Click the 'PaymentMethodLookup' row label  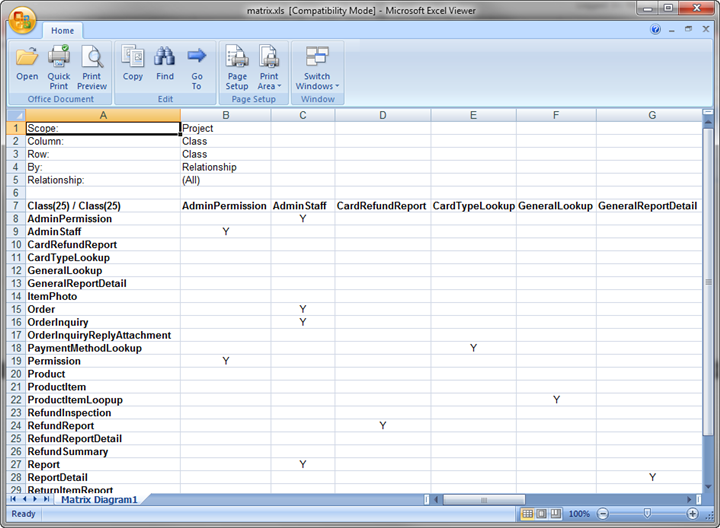[103, 348]
